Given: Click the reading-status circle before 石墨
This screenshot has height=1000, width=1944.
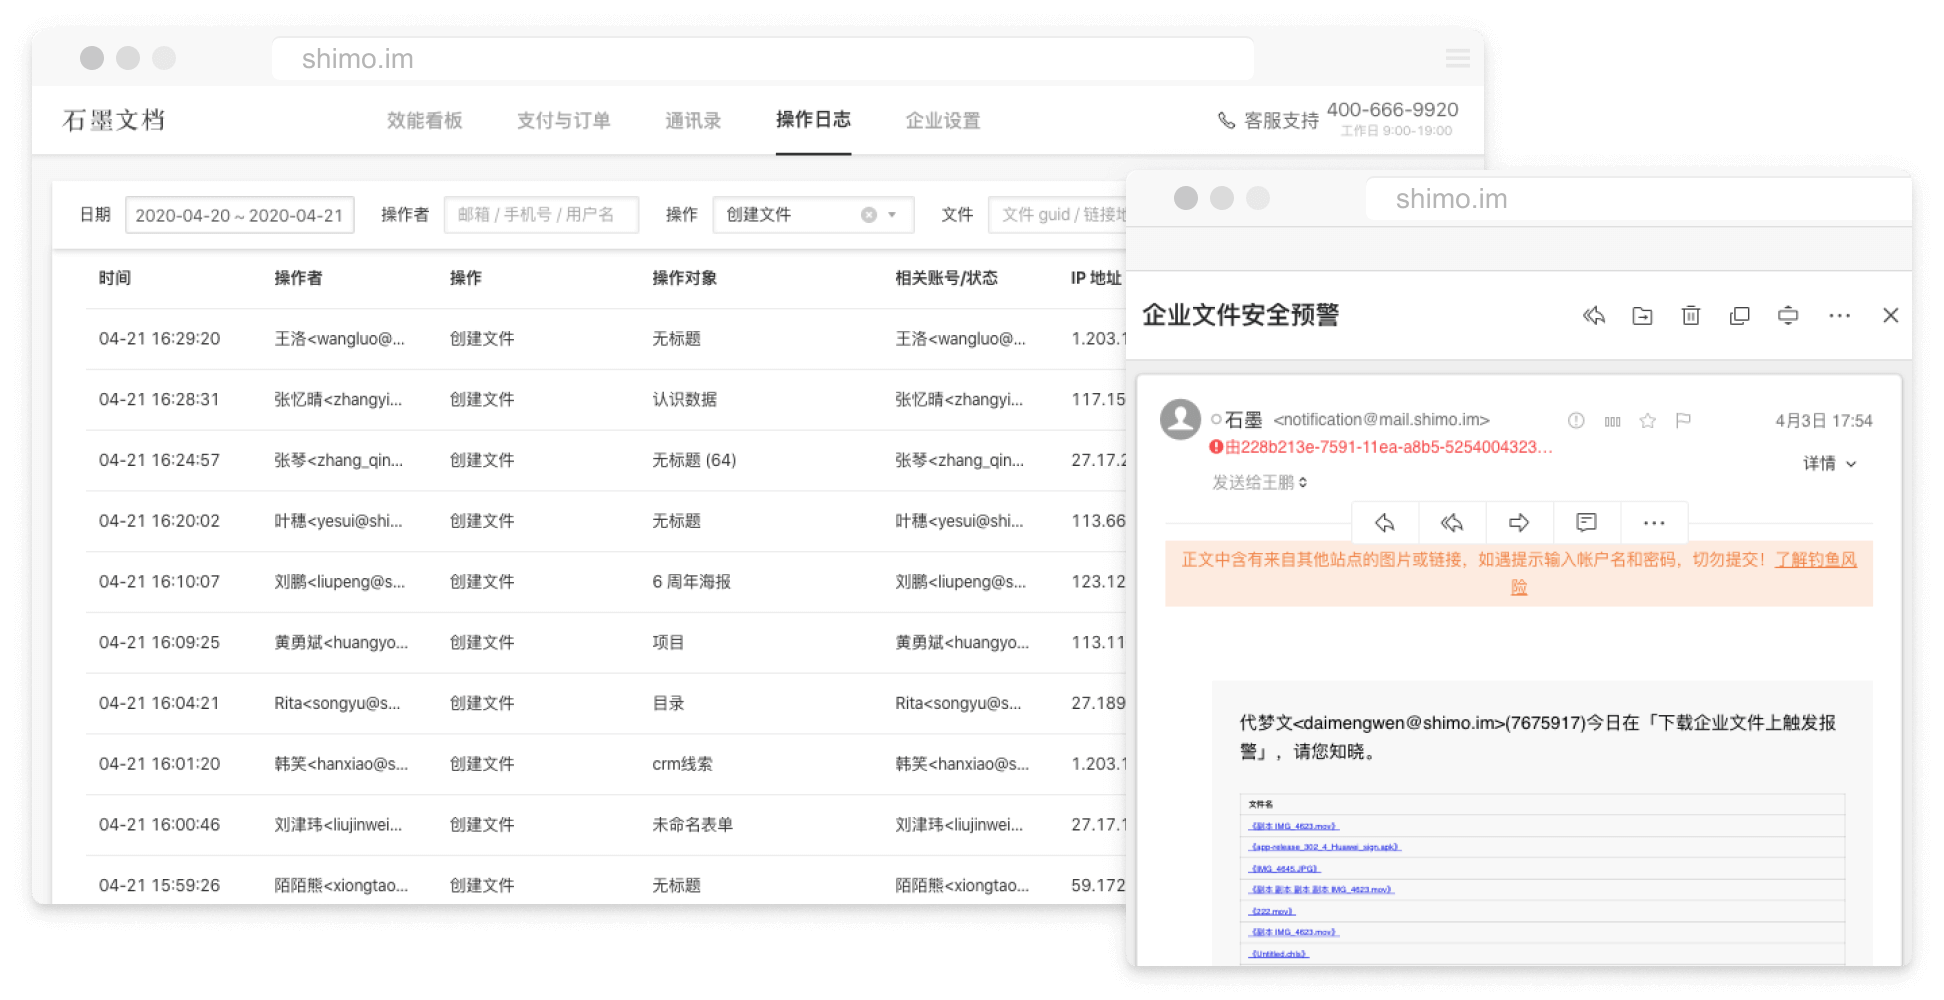Looking at the screenshot, I should (x=1216, y=420).
